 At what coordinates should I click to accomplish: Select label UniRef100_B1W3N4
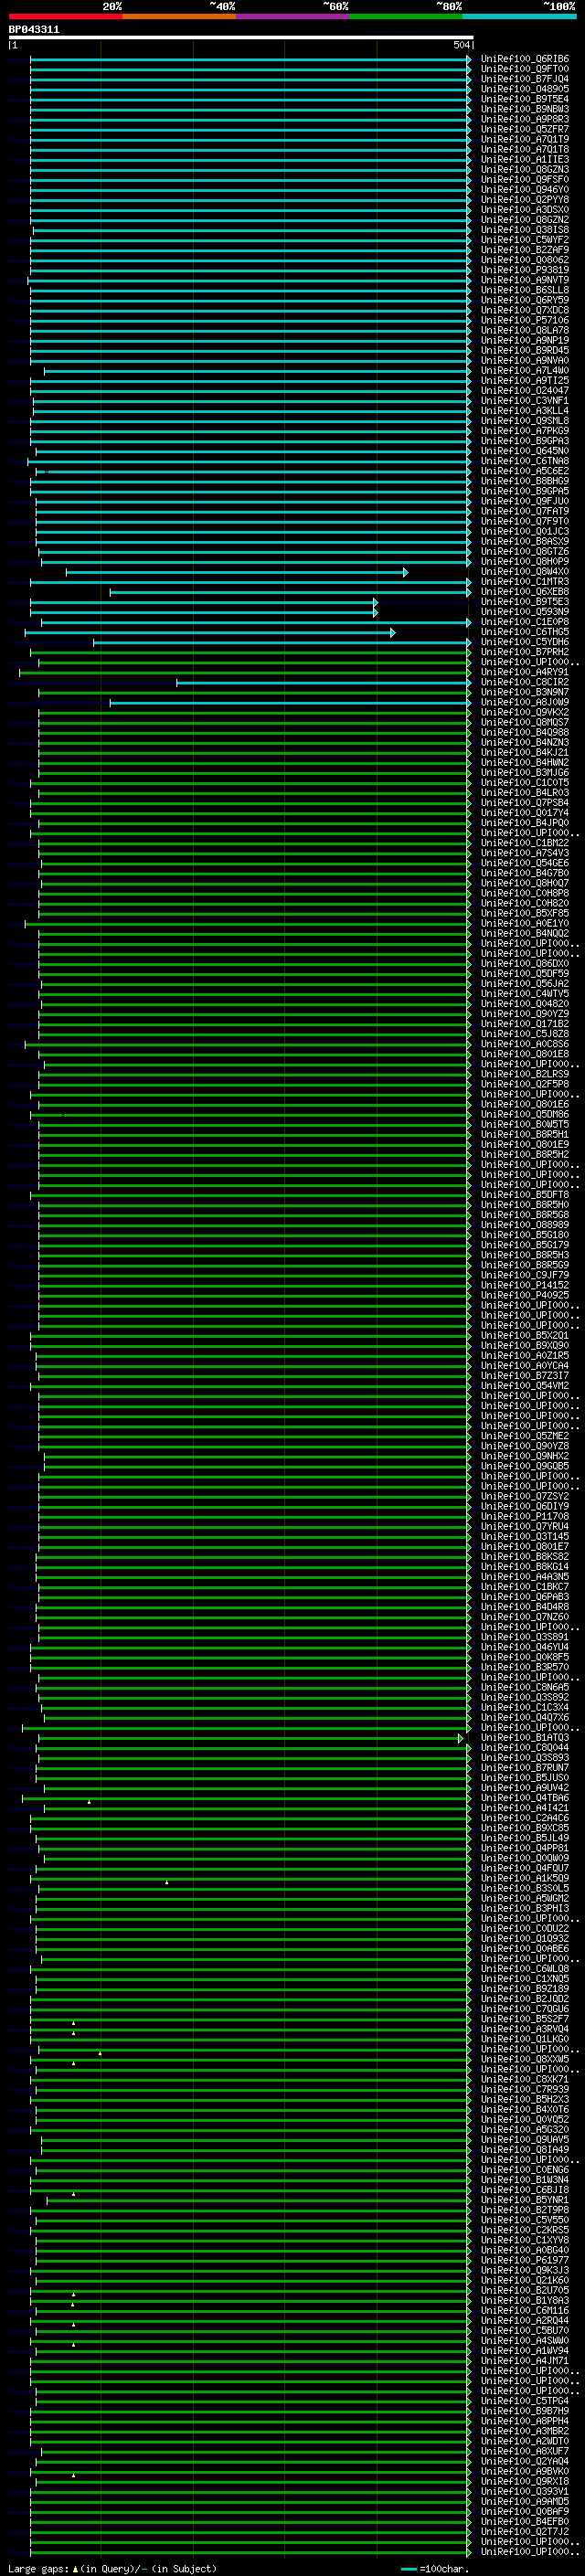tap(525, 2180)
